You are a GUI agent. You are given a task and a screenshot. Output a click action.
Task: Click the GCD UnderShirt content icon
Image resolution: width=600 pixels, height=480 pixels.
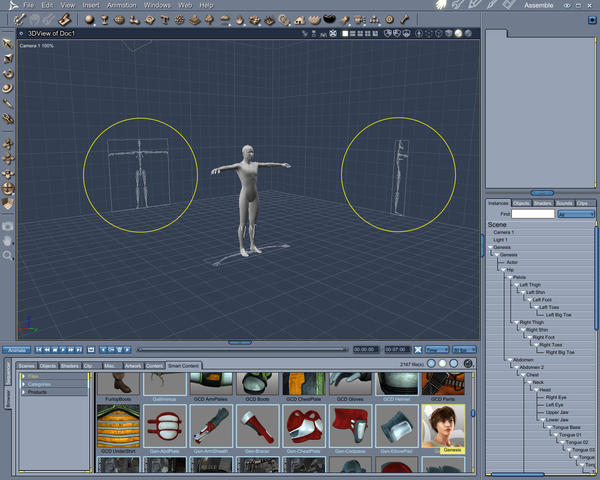(x=117, y=424)
